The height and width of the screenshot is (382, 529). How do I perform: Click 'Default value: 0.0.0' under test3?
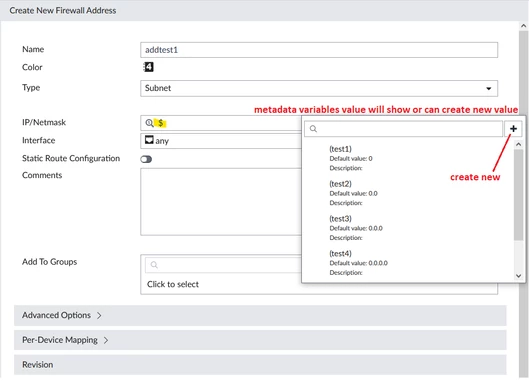click(356, 228)
